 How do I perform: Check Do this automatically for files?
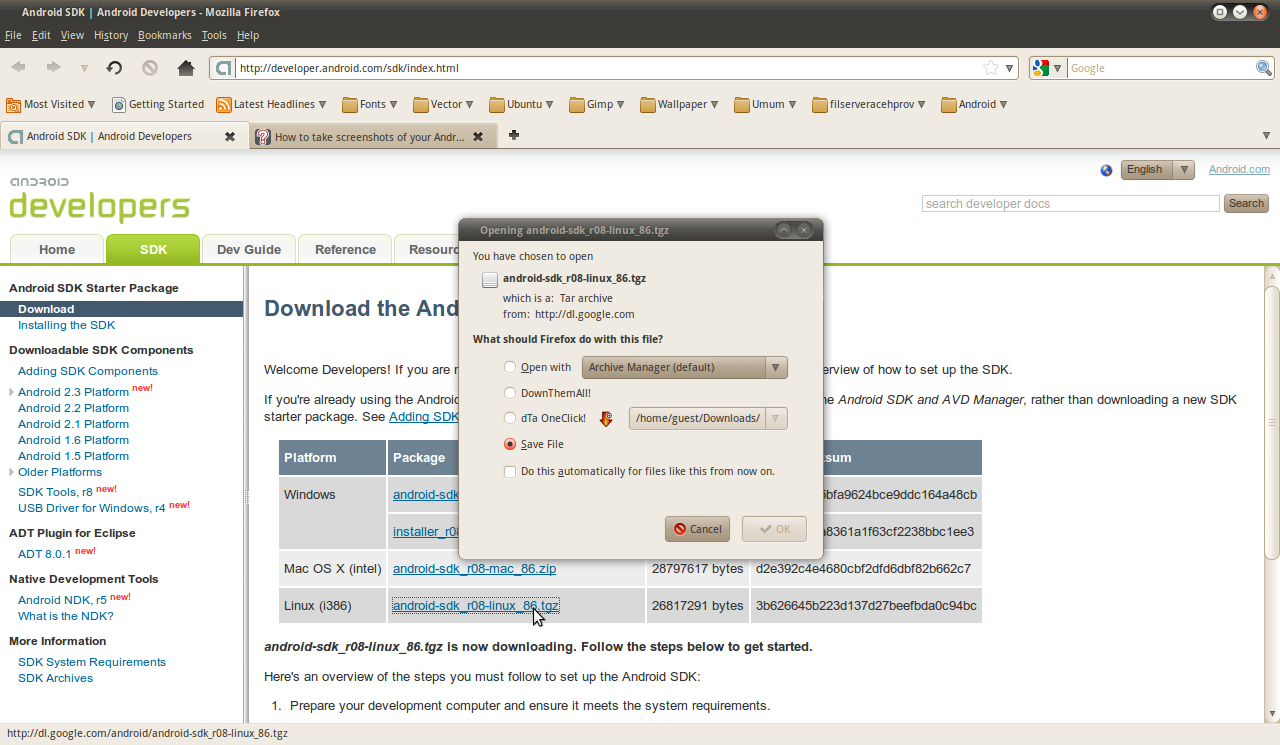511,471
